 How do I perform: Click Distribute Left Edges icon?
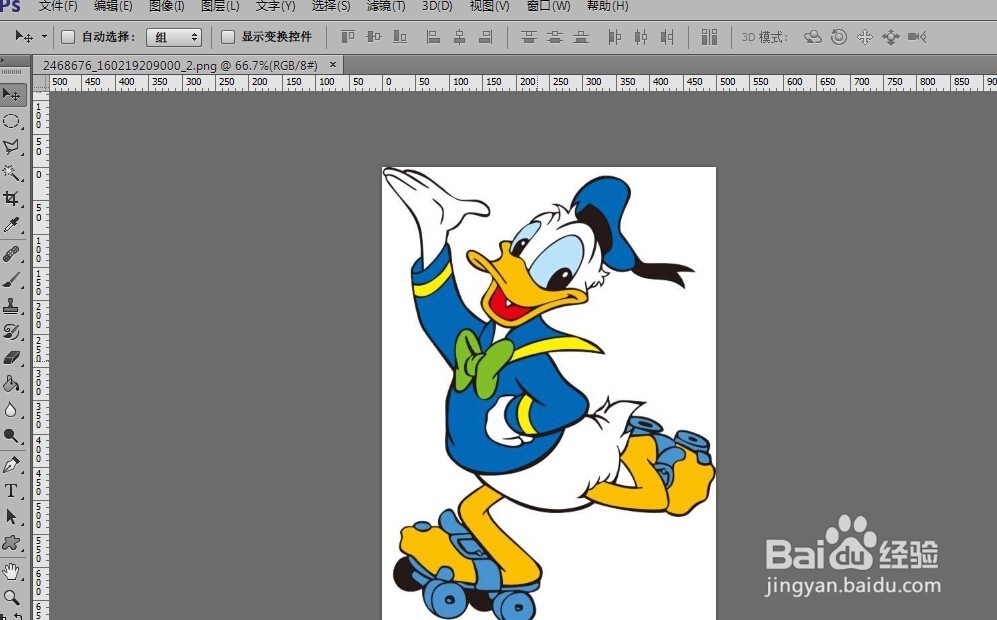[614, 37]
